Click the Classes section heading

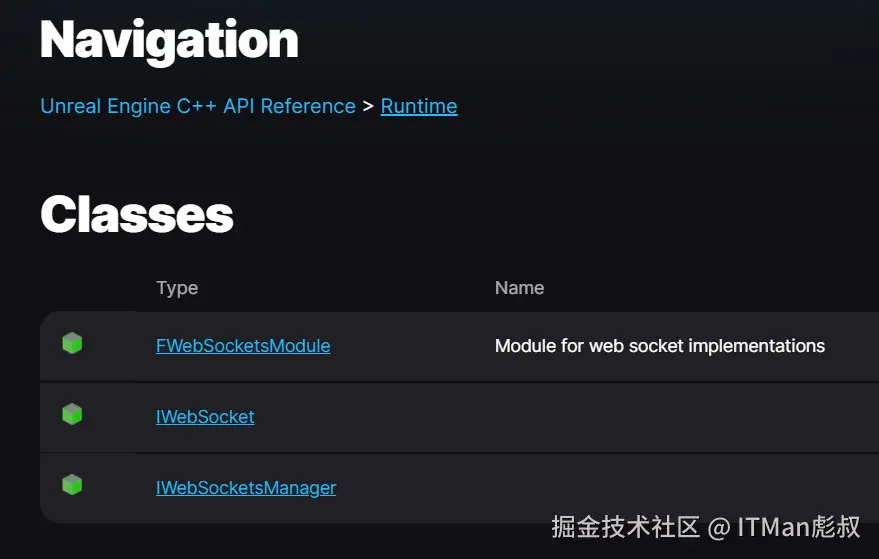click(137, 214)
